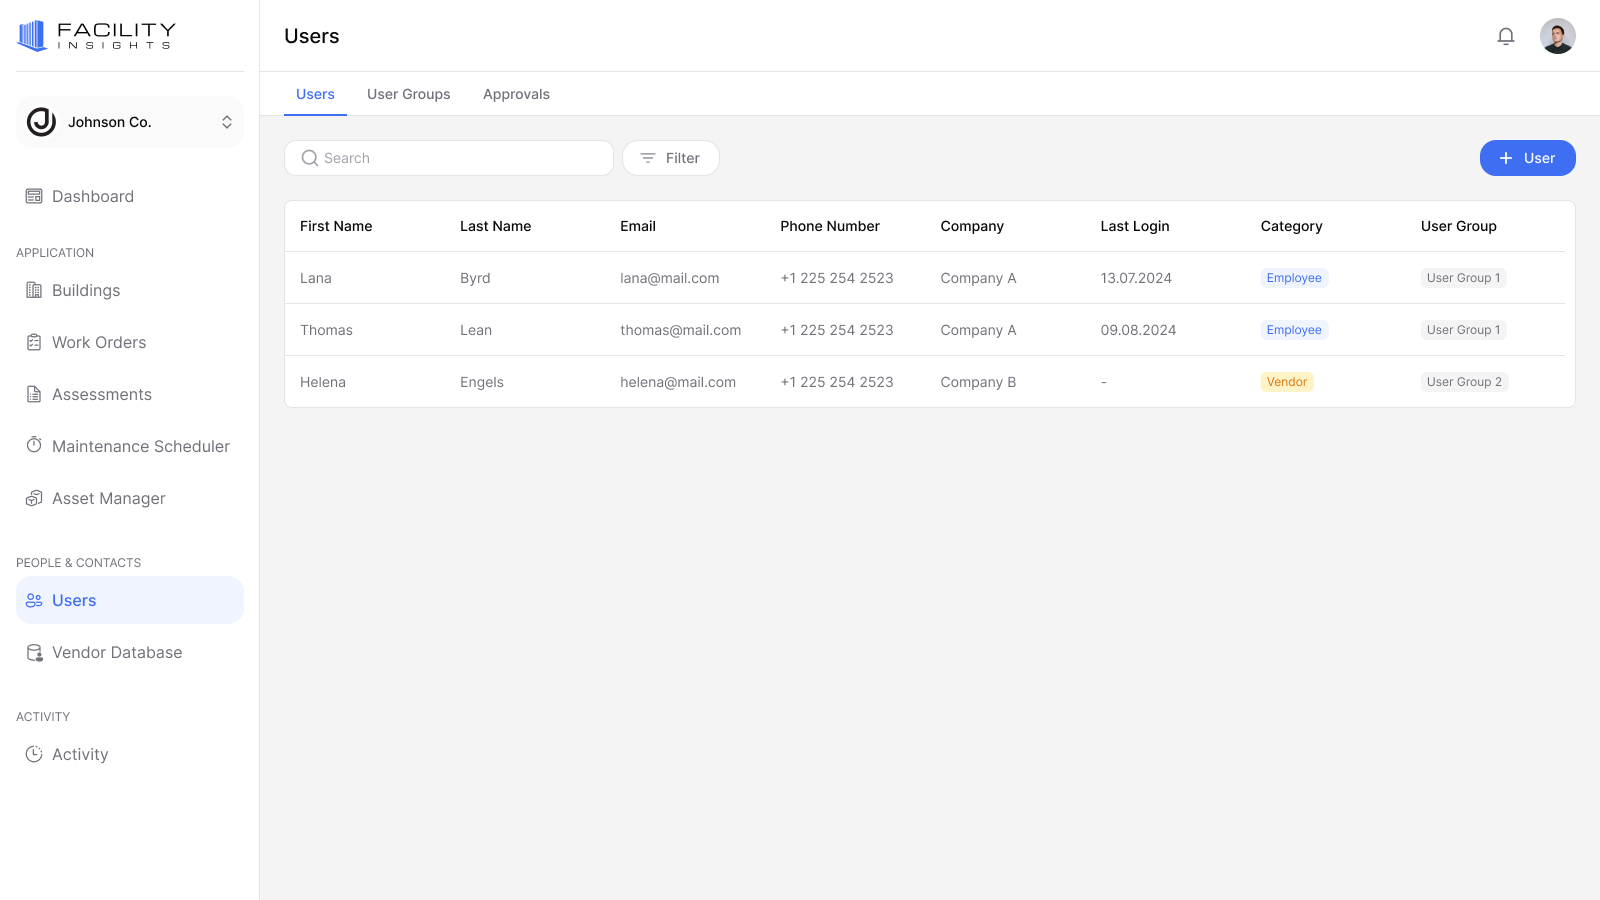This screenshot has width=1600, height=900.
Task: Open the Filter options
Action: click(670, 158)
